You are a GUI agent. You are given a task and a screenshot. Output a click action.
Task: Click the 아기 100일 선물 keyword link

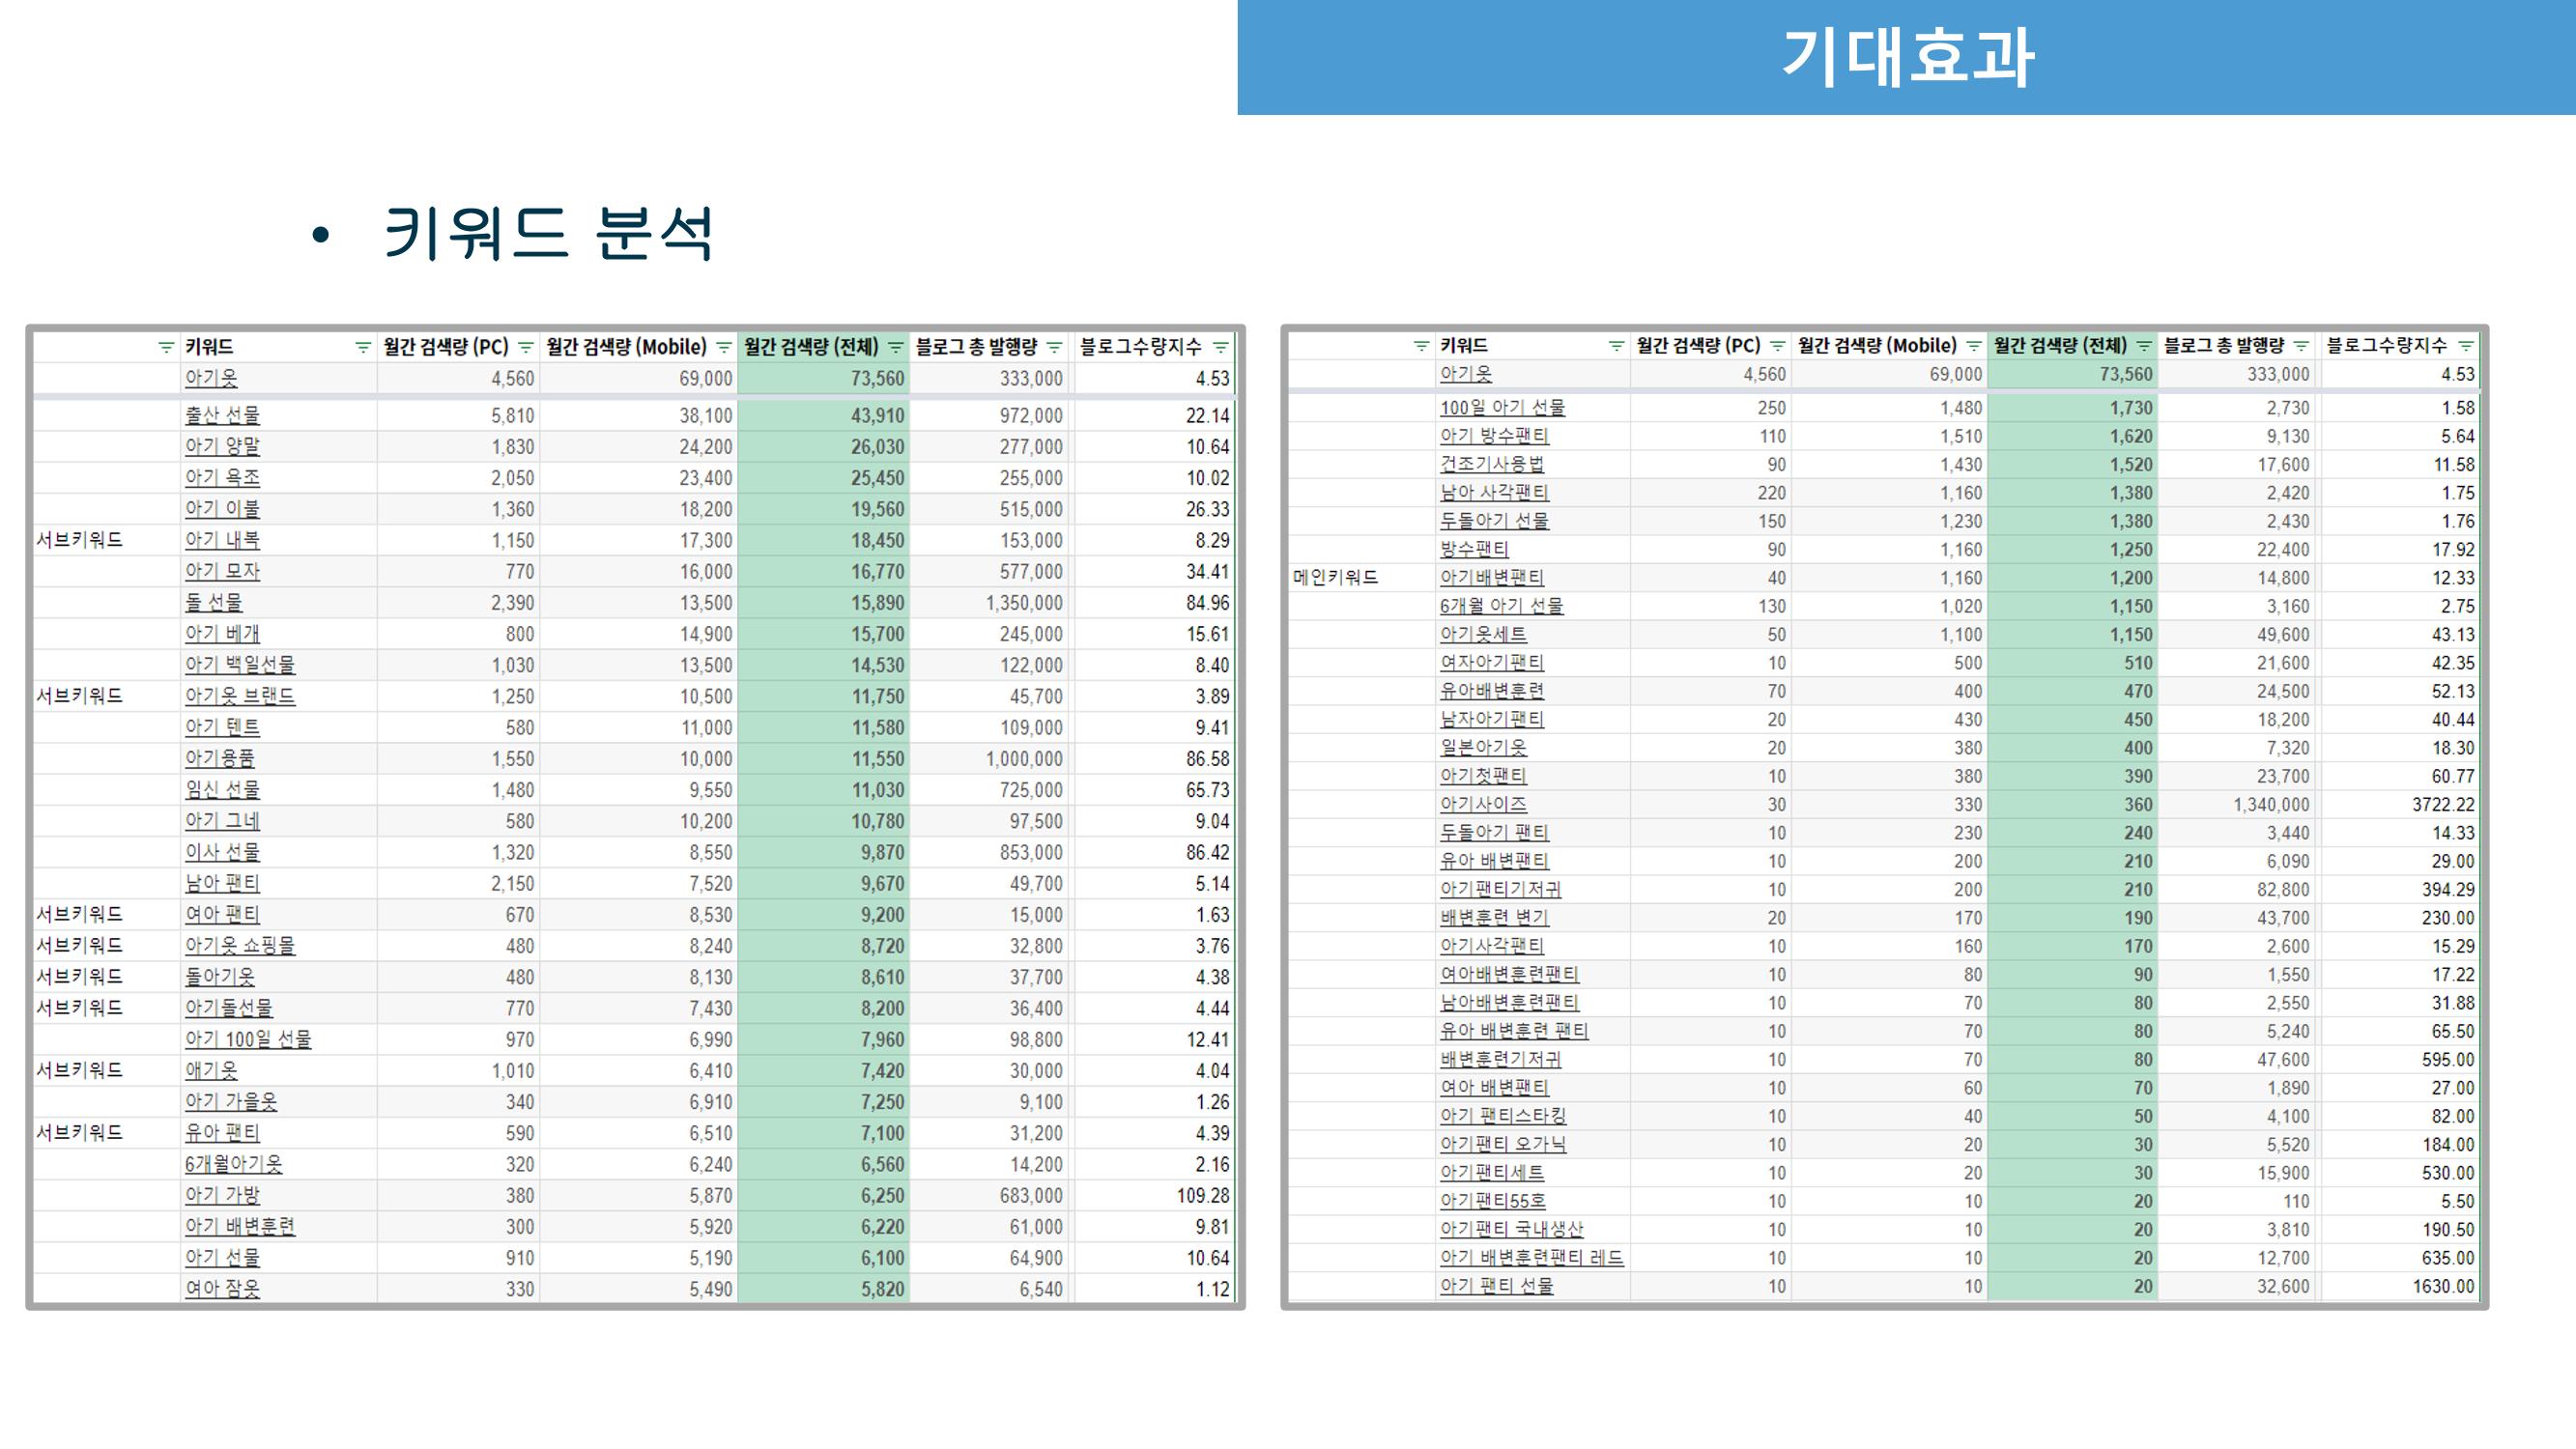(248, 1039)
